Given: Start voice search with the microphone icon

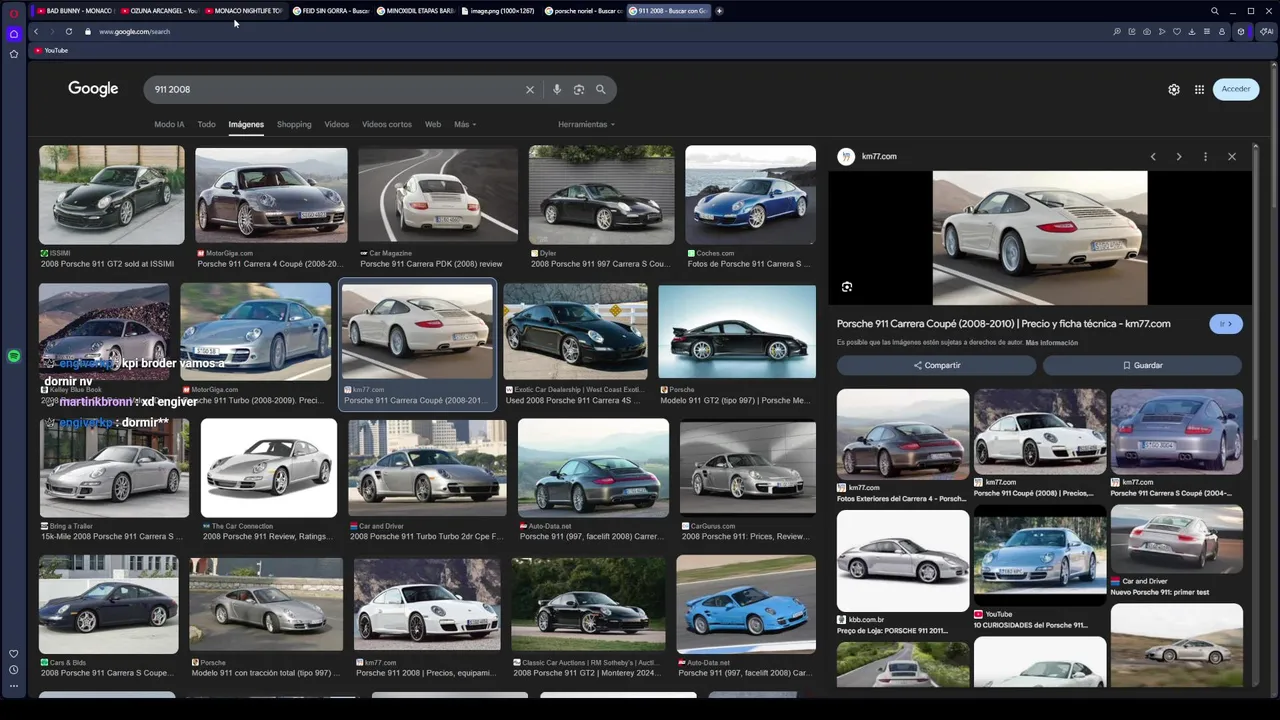Looking at the screenshot, I should (557, 89).
